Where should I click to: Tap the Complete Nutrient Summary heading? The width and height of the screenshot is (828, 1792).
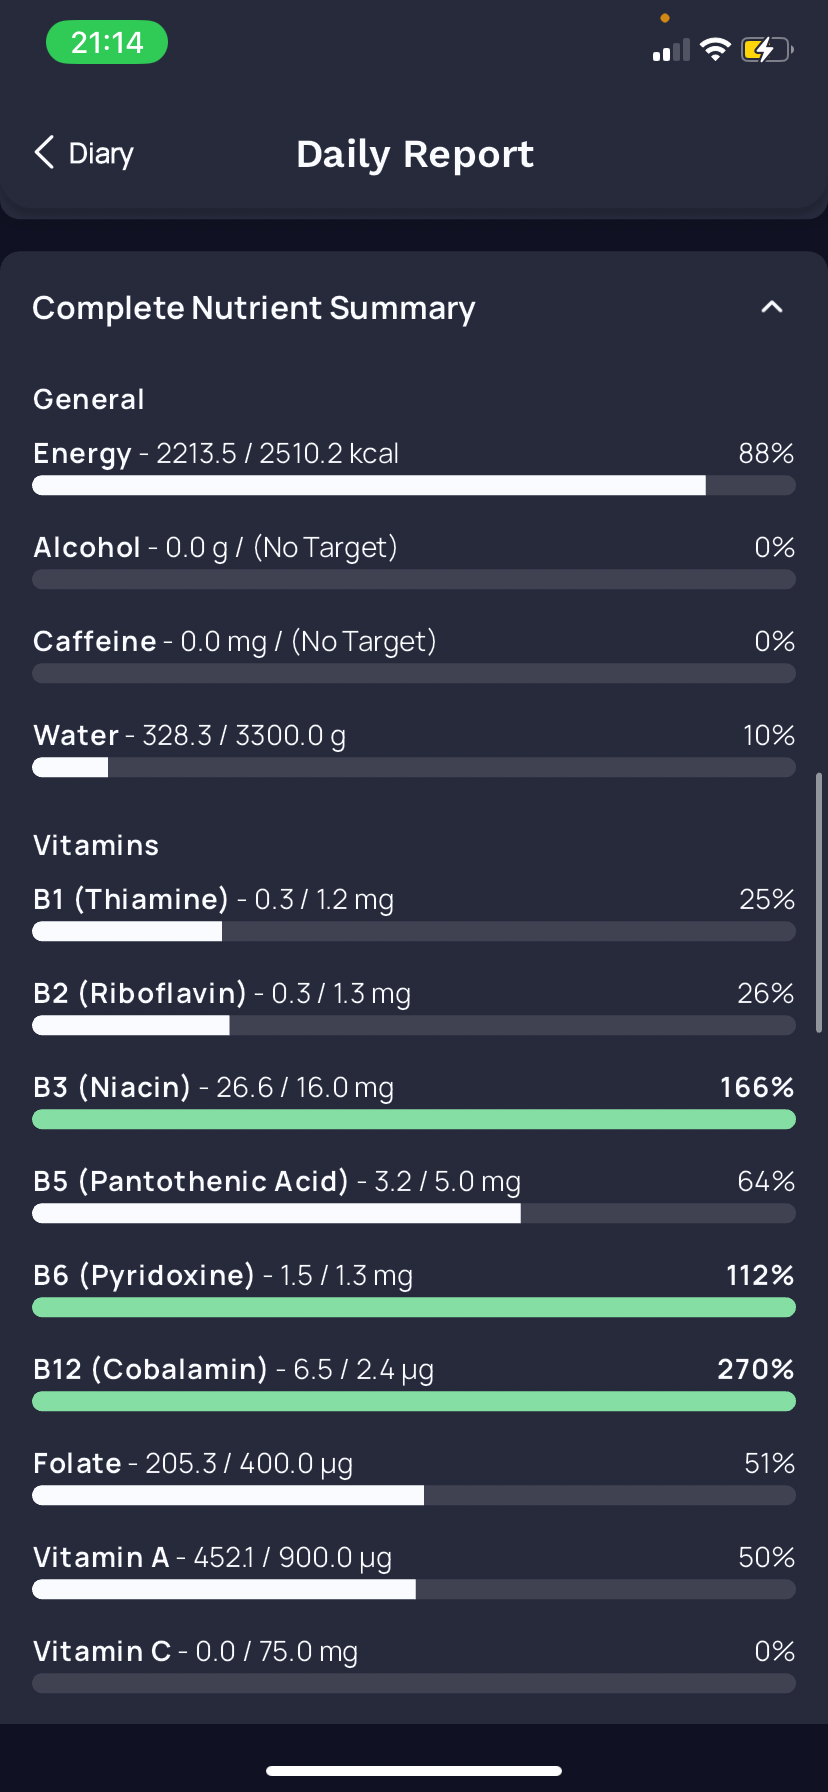tap(254, 308)
